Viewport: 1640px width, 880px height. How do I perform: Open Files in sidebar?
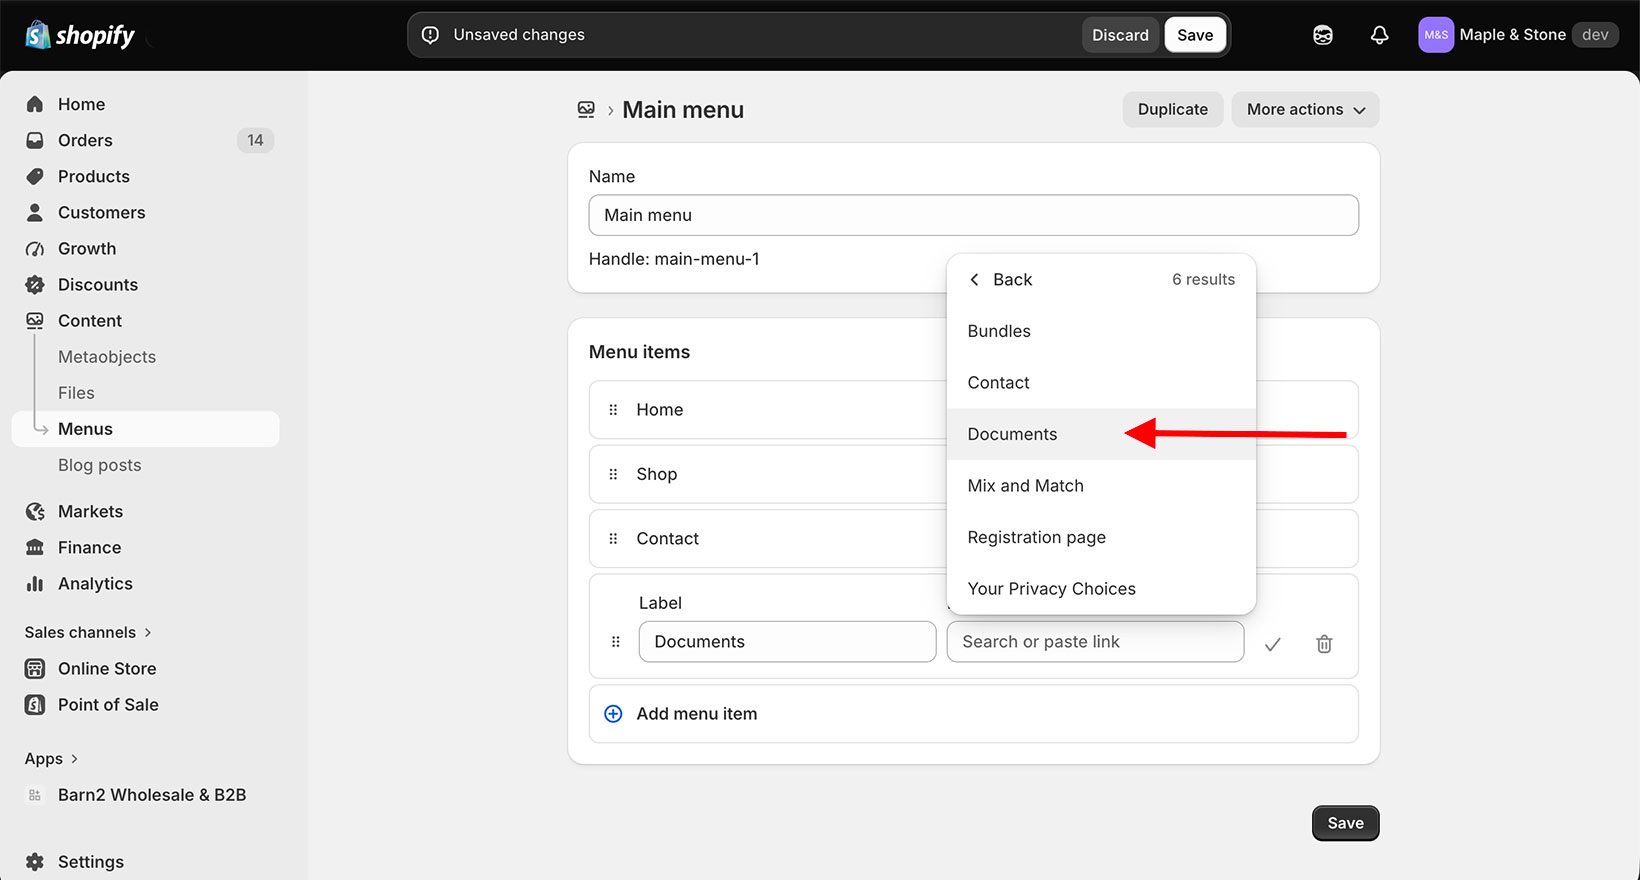76,393
